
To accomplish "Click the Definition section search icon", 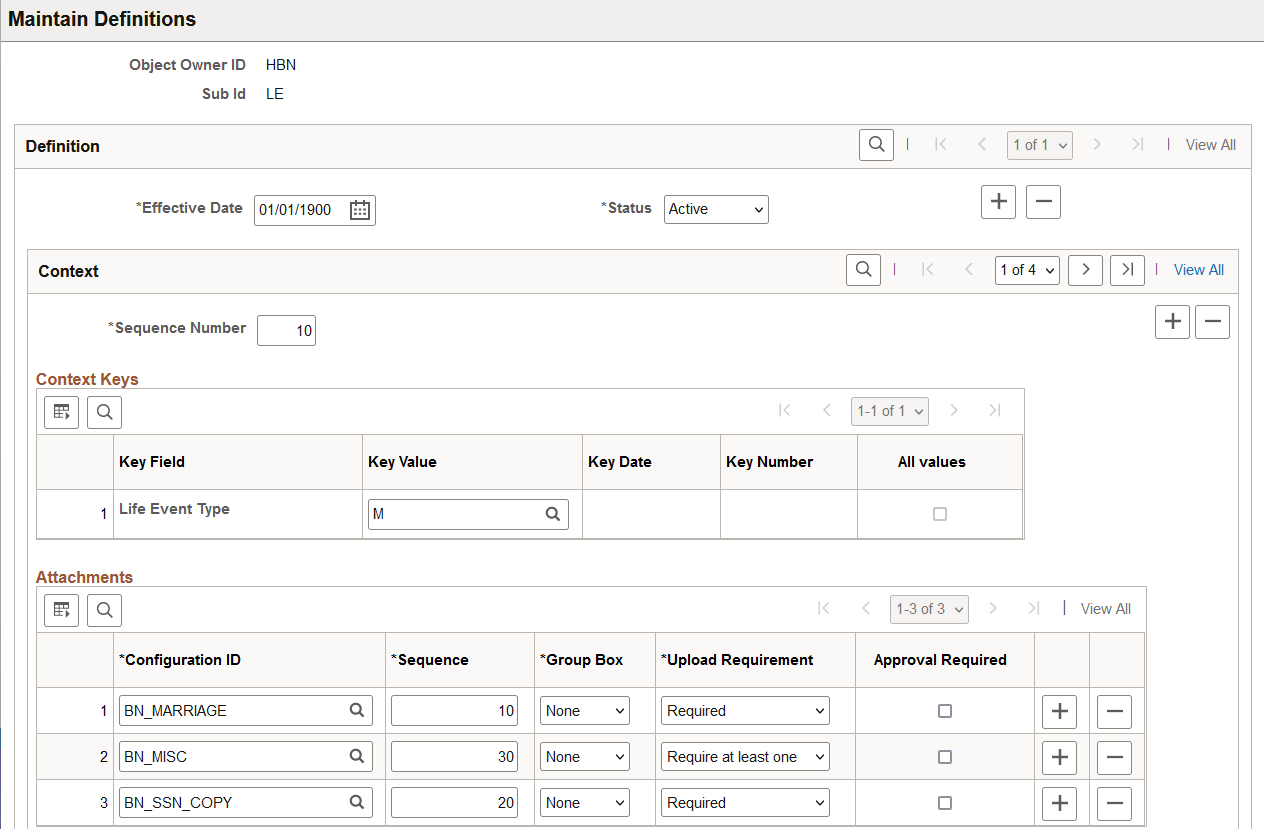I will pos(876,145).
